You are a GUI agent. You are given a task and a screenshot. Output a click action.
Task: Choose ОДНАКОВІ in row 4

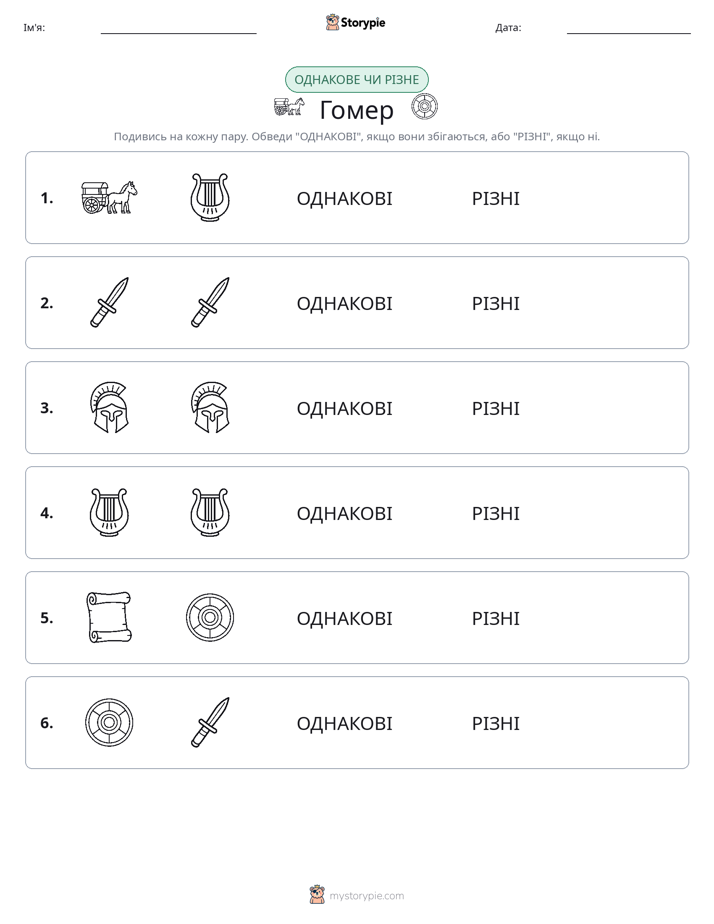344,513
